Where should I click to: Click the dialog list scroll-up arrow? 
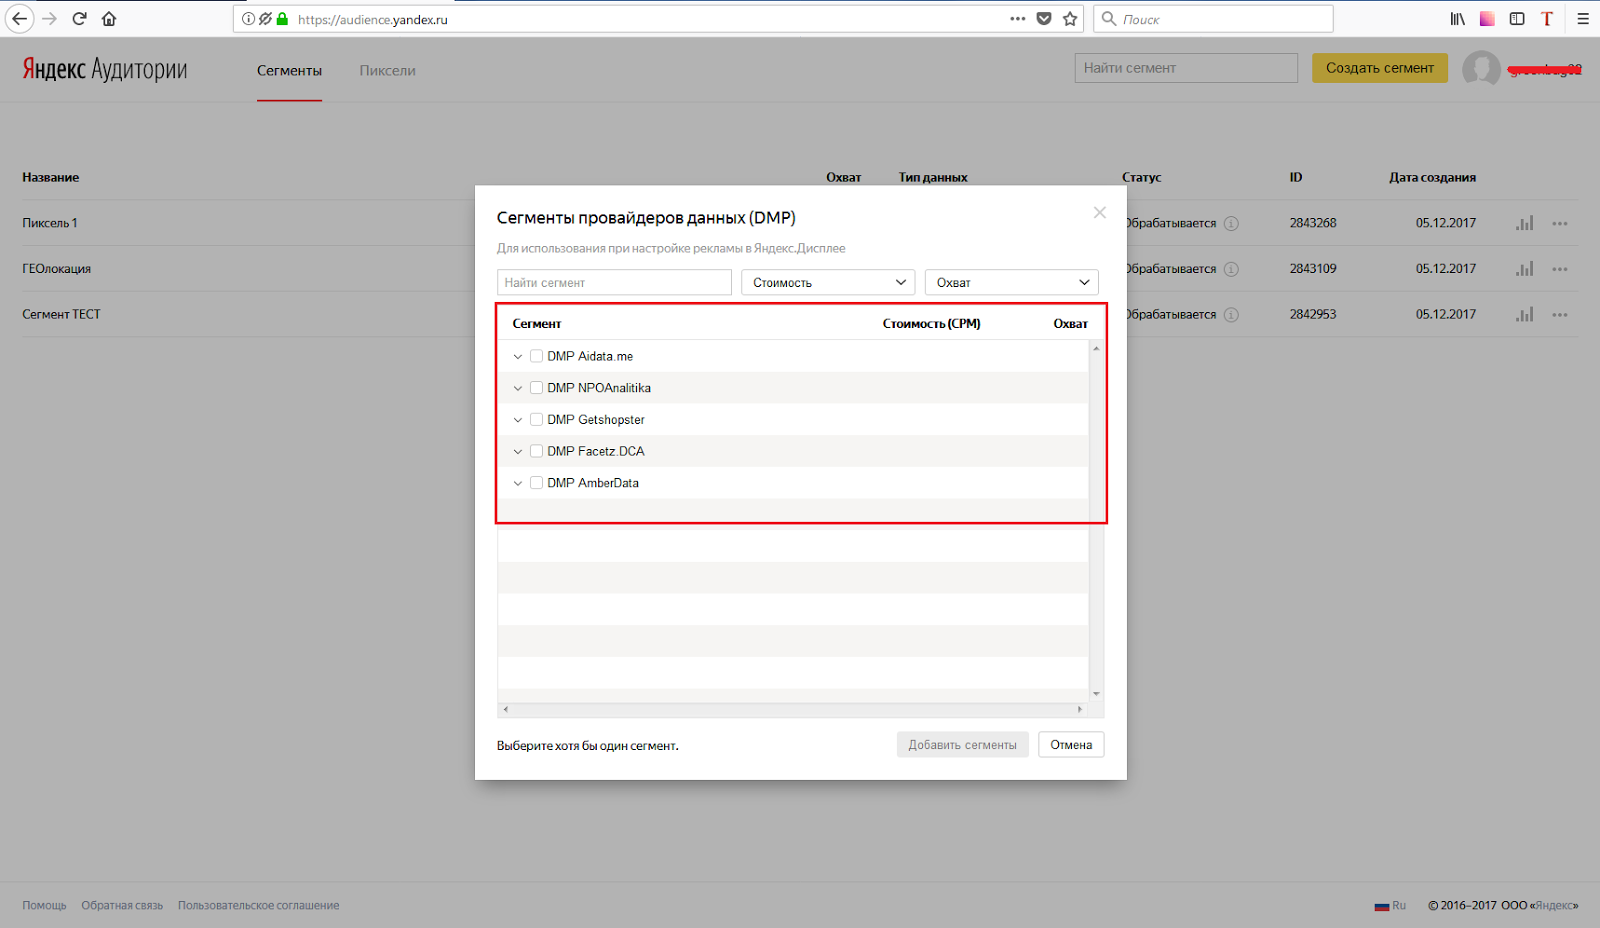(1096, 348)
